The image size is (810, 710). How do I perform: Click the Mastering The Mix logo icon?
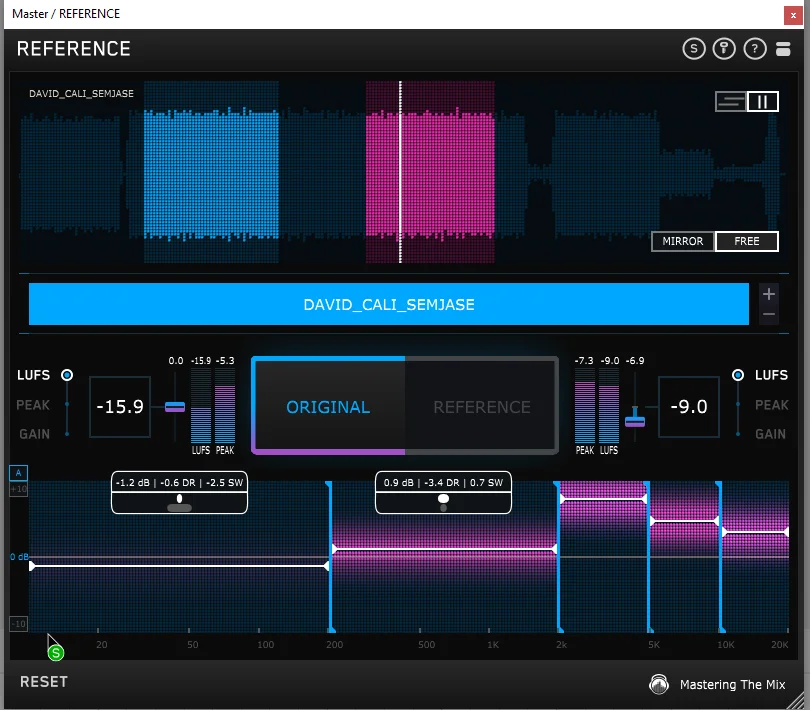click(659, 684)
